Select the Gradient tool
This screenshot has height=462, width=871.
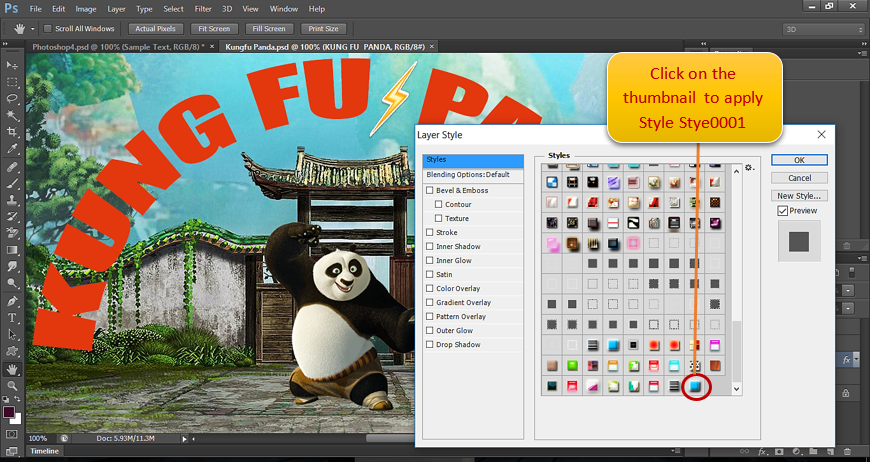[12, 250]
